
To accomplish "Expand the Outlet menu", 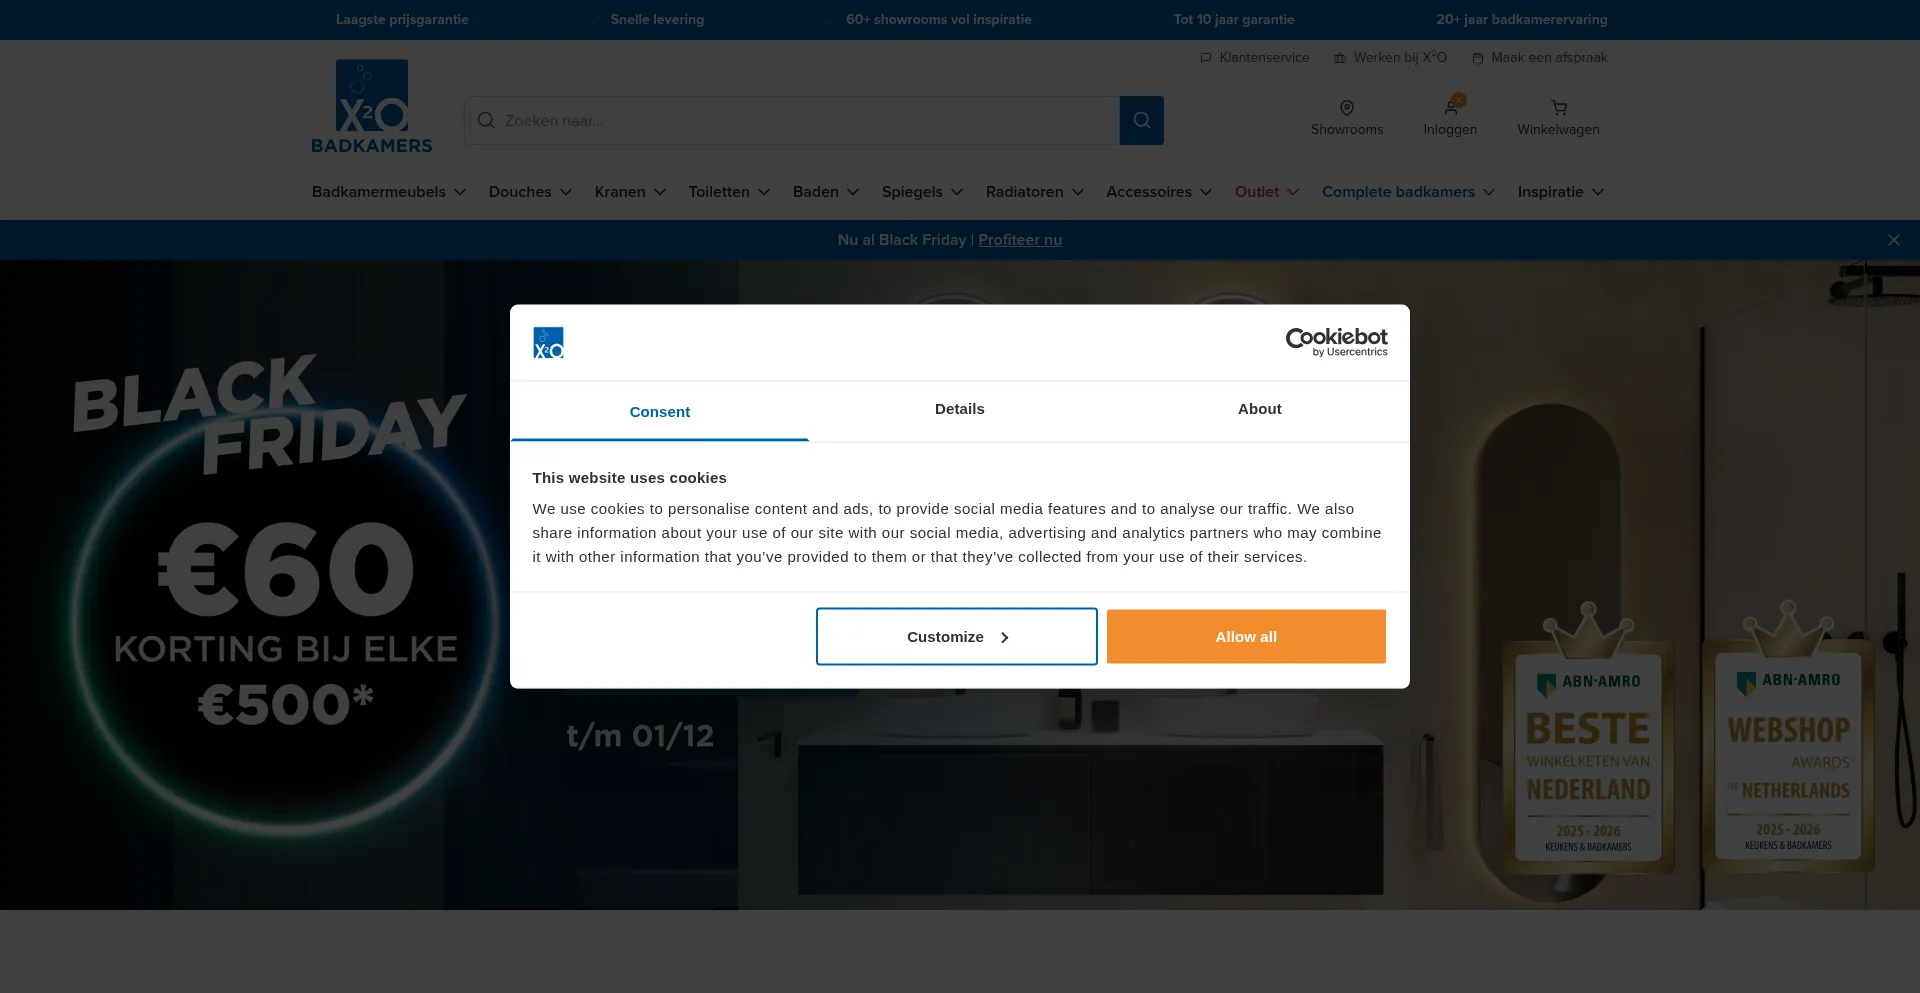I will [1266, 192].
